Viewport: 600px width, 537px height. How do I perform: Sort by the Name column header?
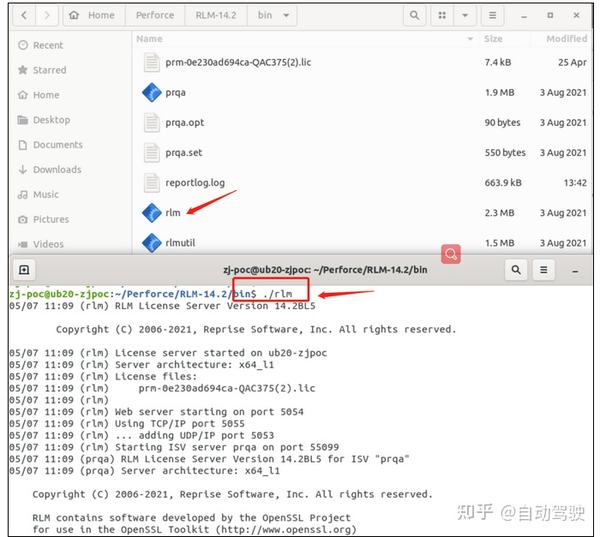coord(150,39)
